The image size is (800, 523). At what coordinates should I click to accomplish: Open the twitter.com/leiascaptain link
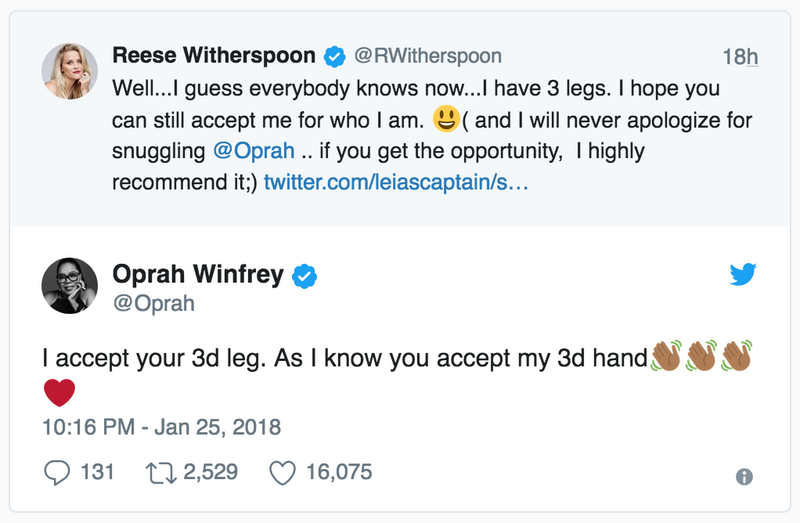(x=396, y=182)
